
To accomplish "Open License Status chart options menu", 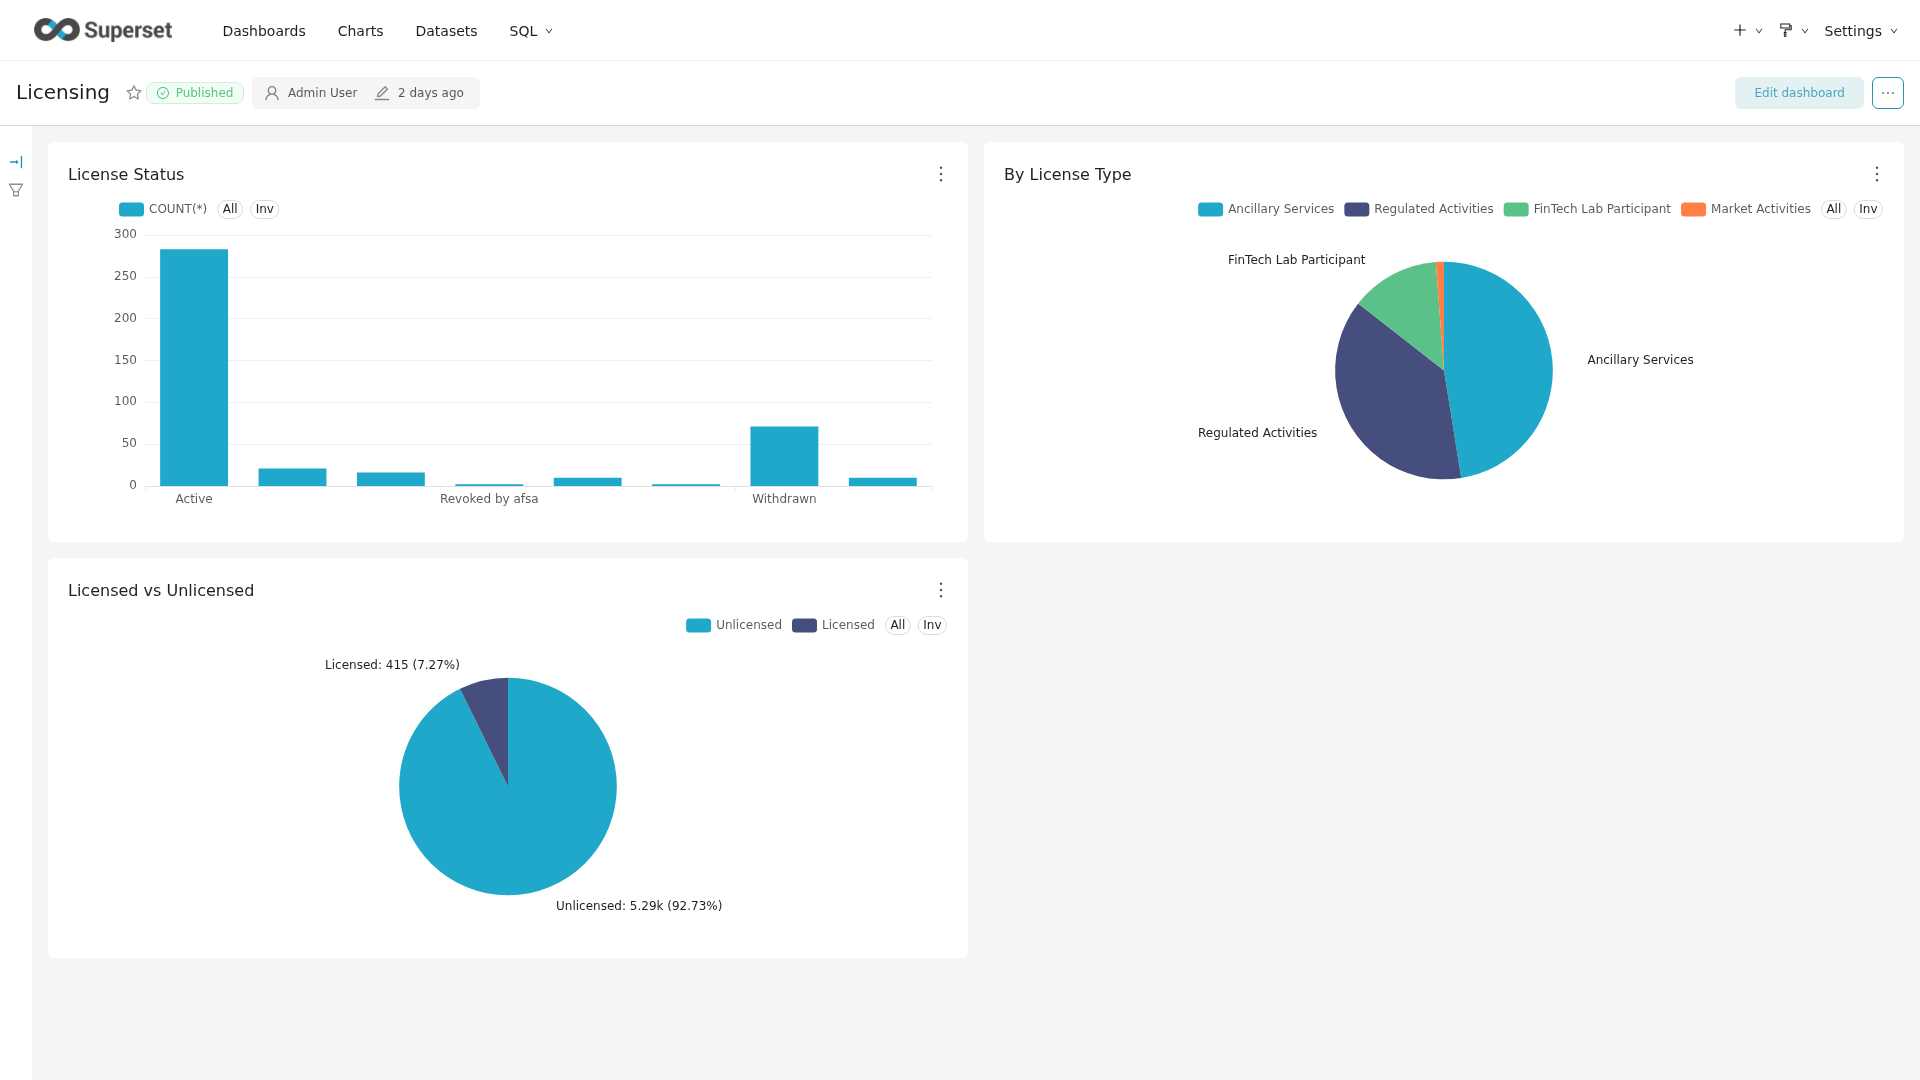I will [941, 174].
